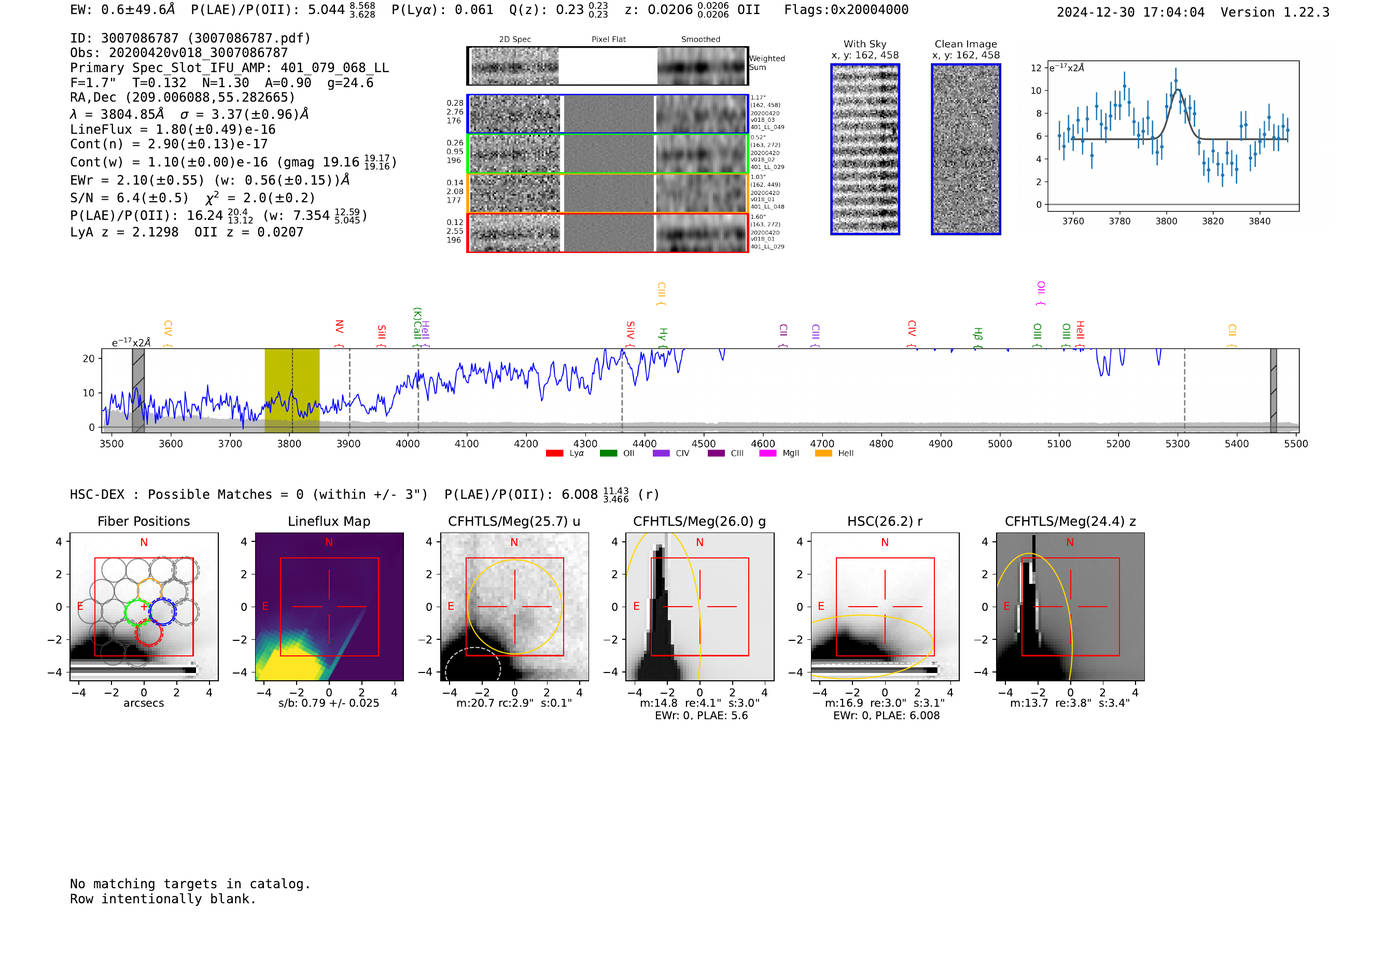Screen dimensions: 1400x953
Task: Select the blue-bordered fiber spectrum row
Action: (x=608, y=114)
